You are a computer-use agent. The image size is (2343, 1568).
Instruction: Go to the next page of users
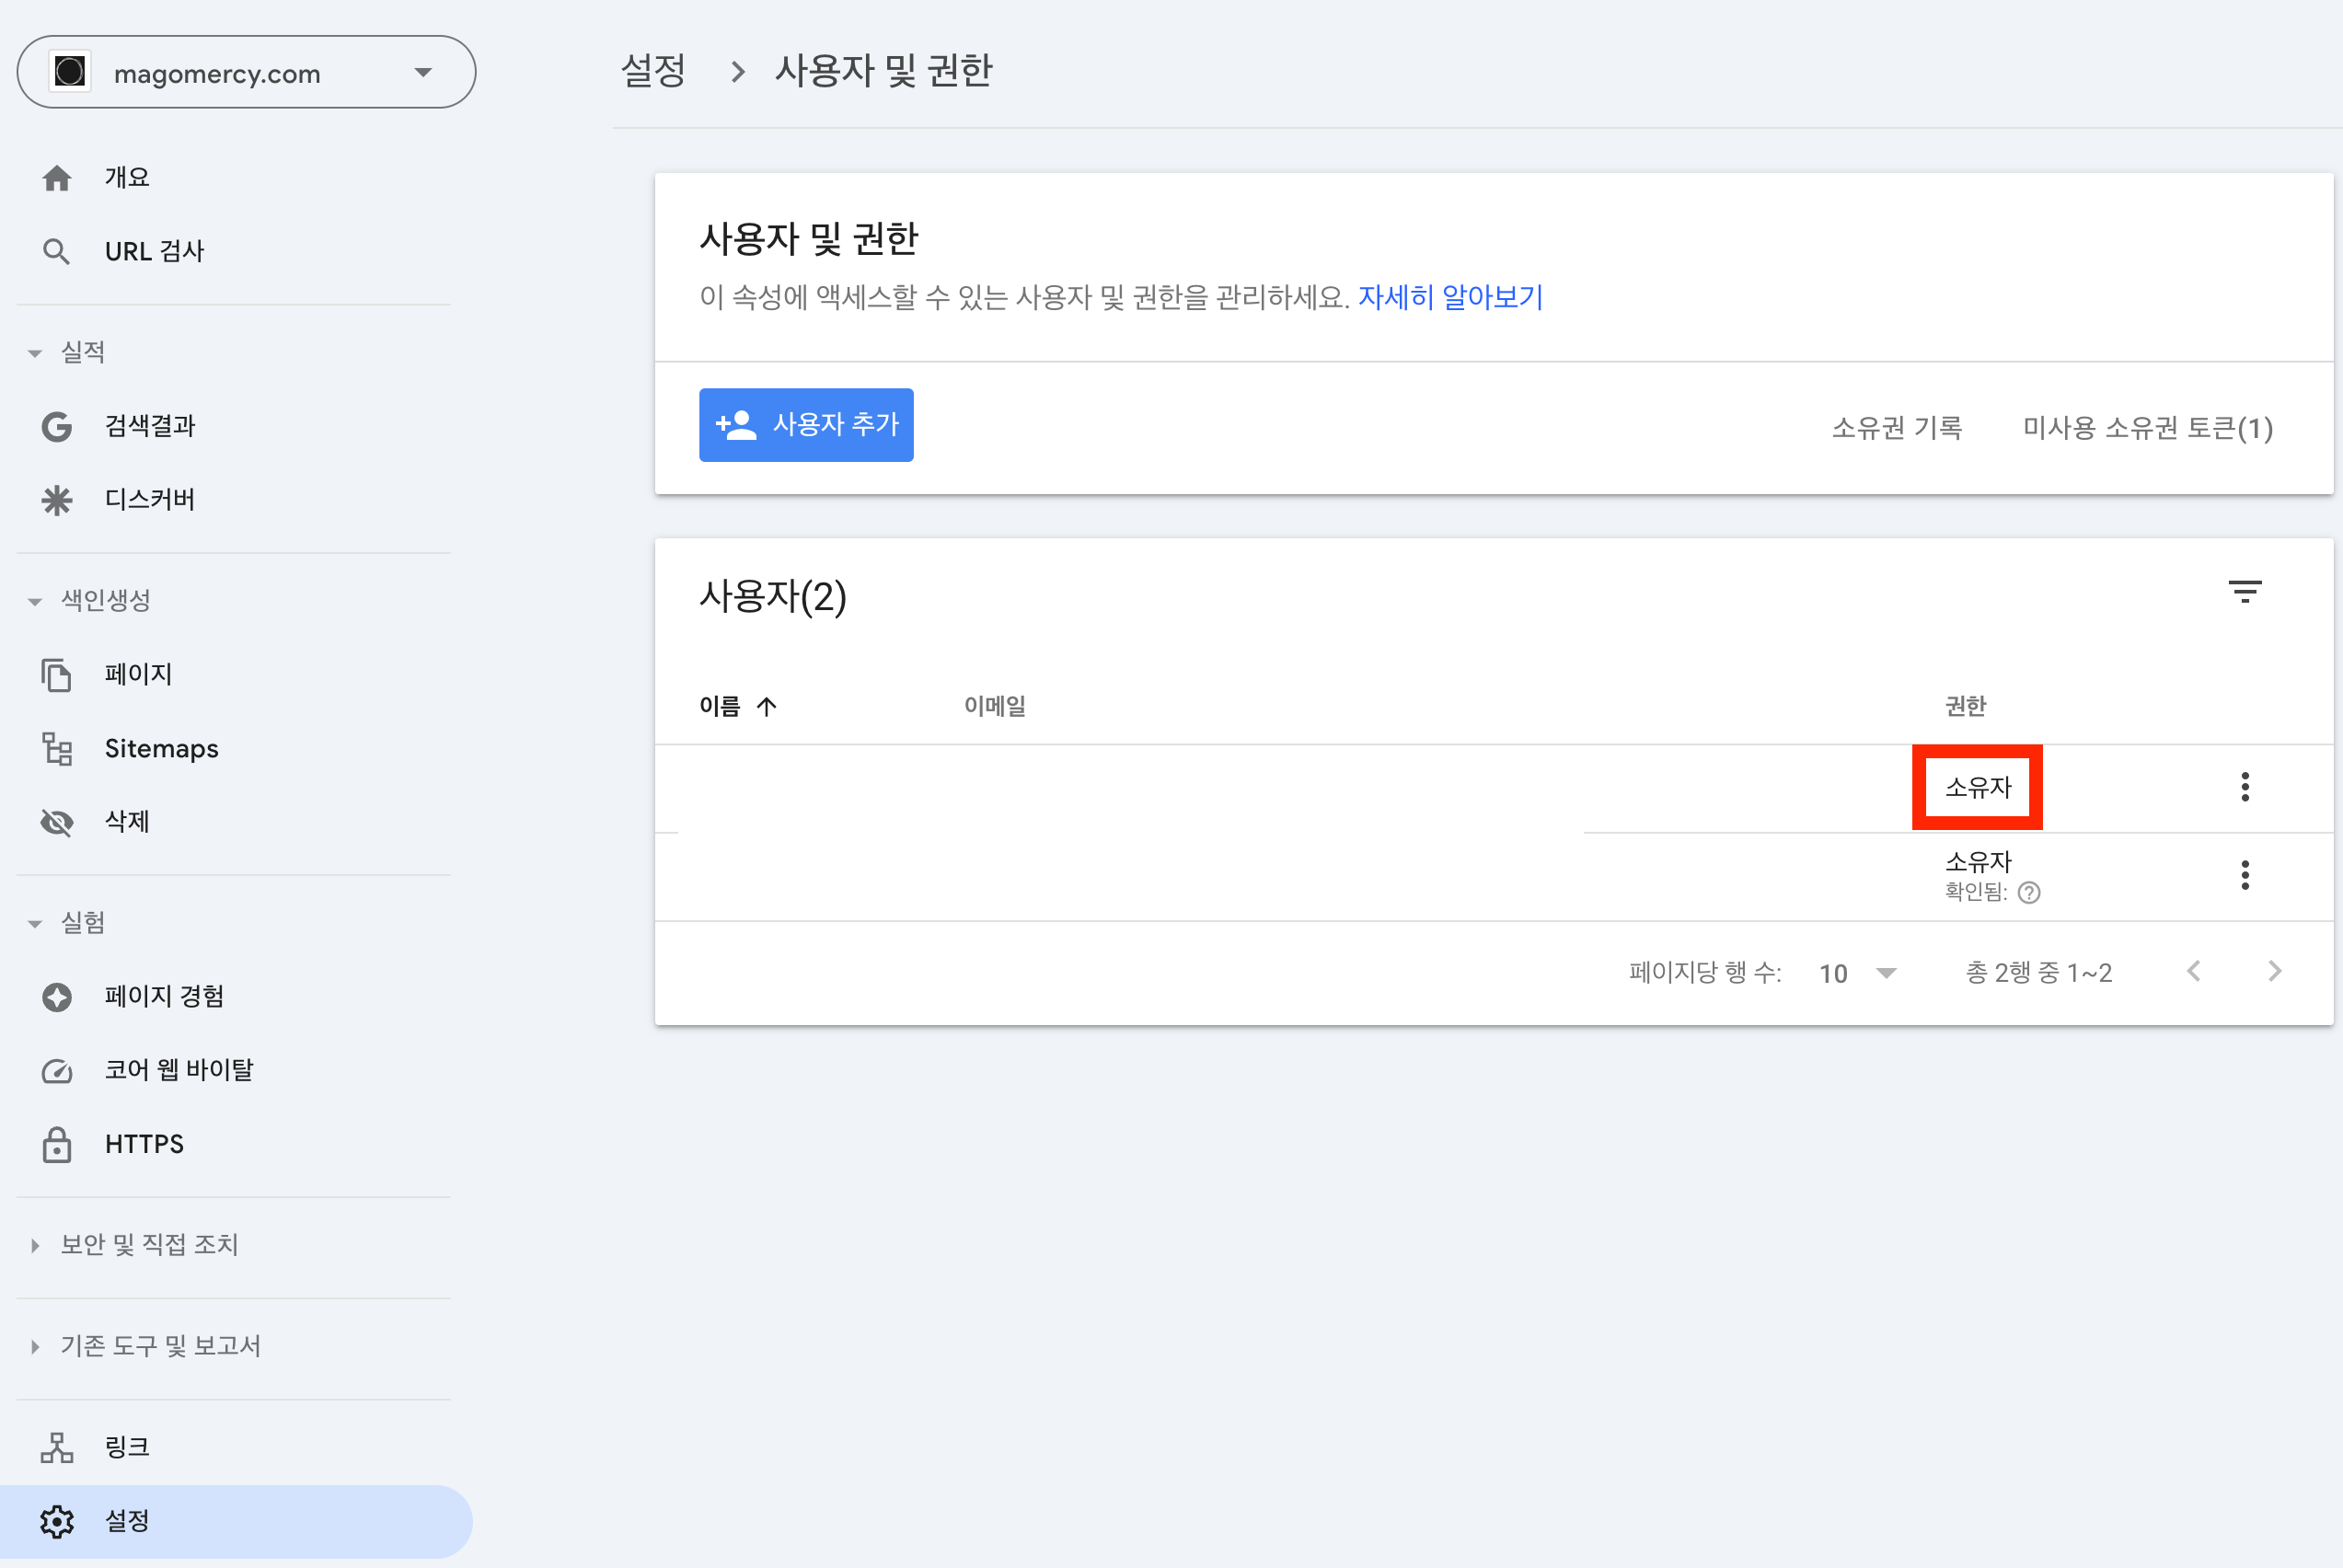[x=2274, y=971]
